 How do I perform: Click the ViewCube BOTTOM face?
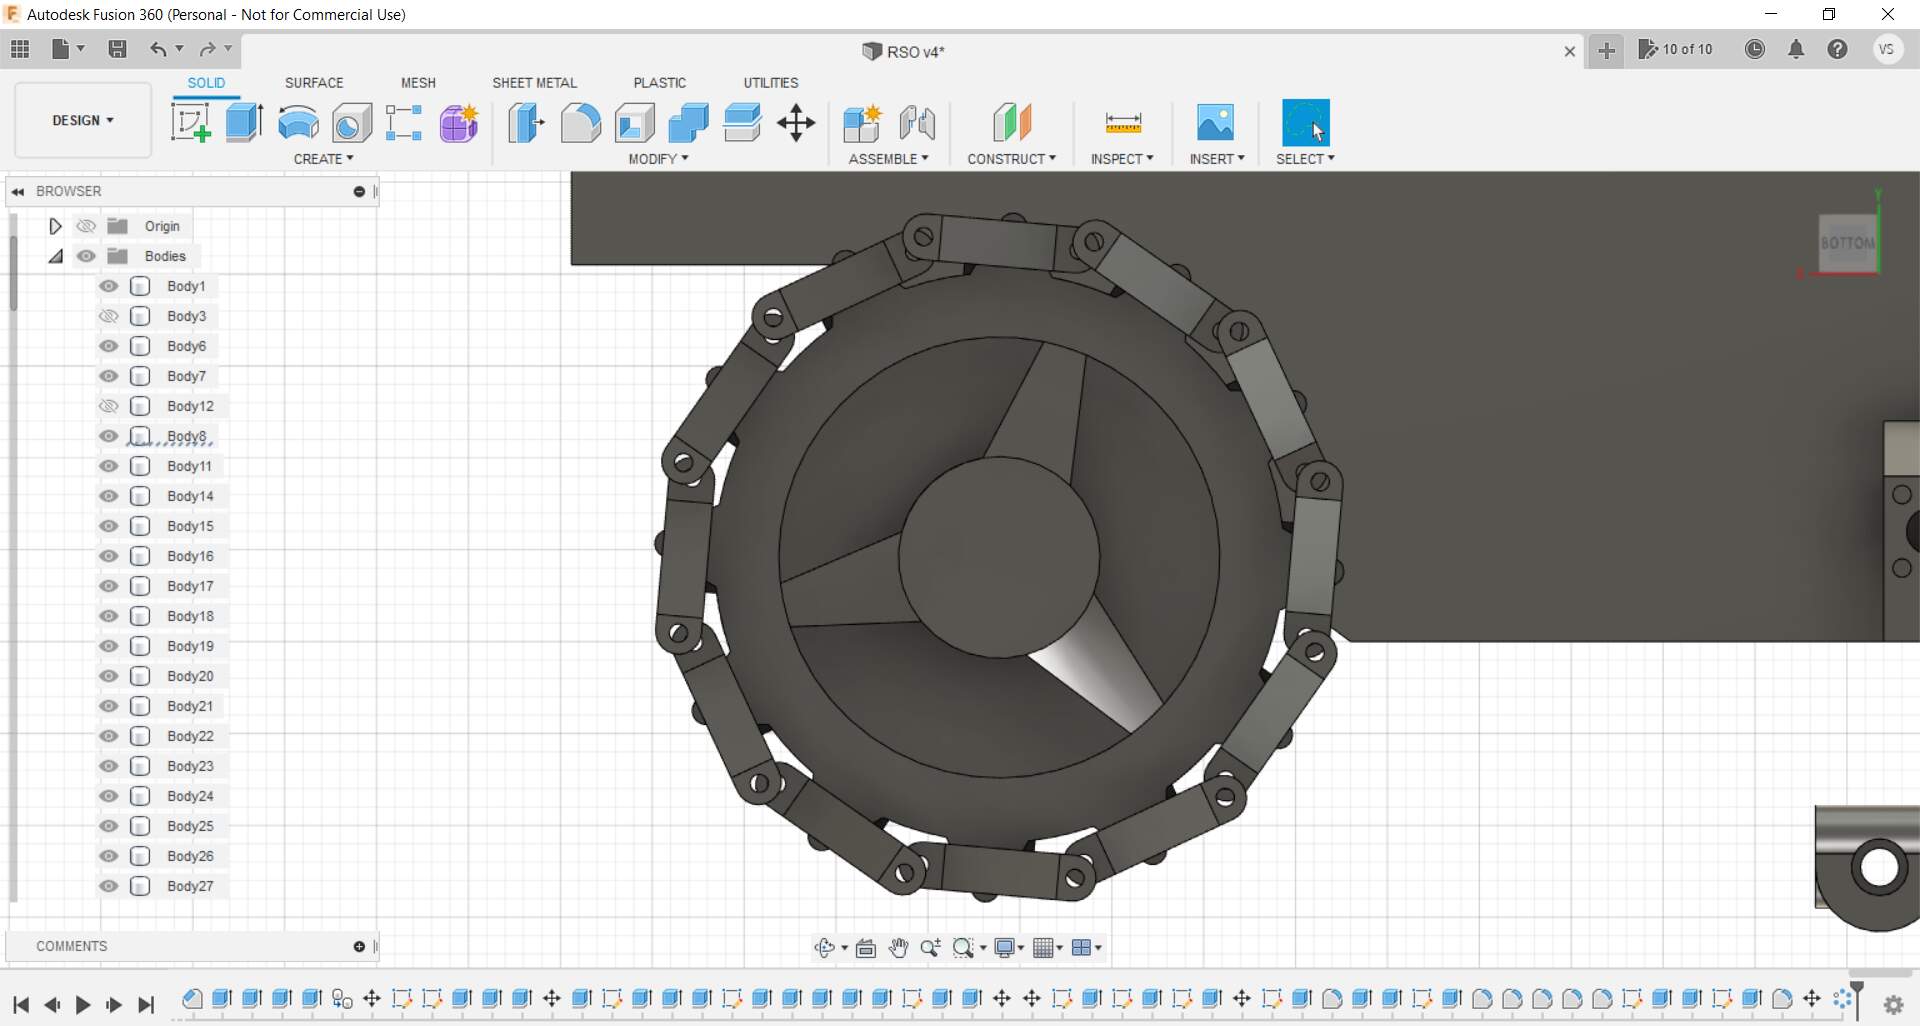point(1846,243)
